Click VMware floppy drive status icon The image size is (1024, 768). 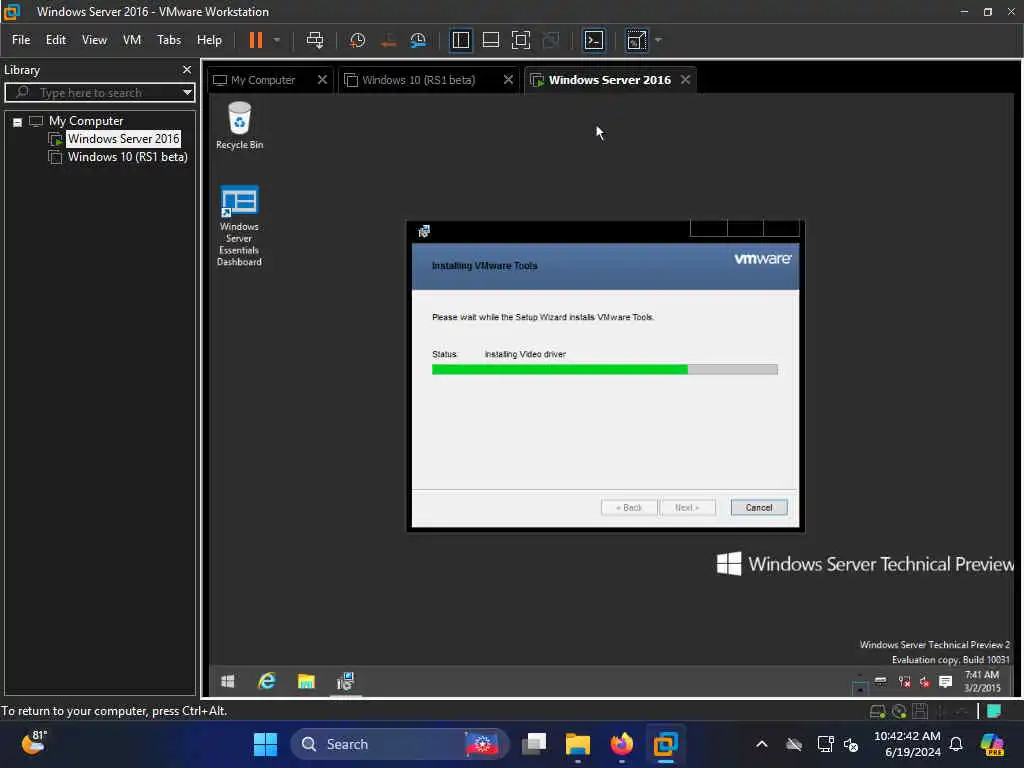pos(920,711)
